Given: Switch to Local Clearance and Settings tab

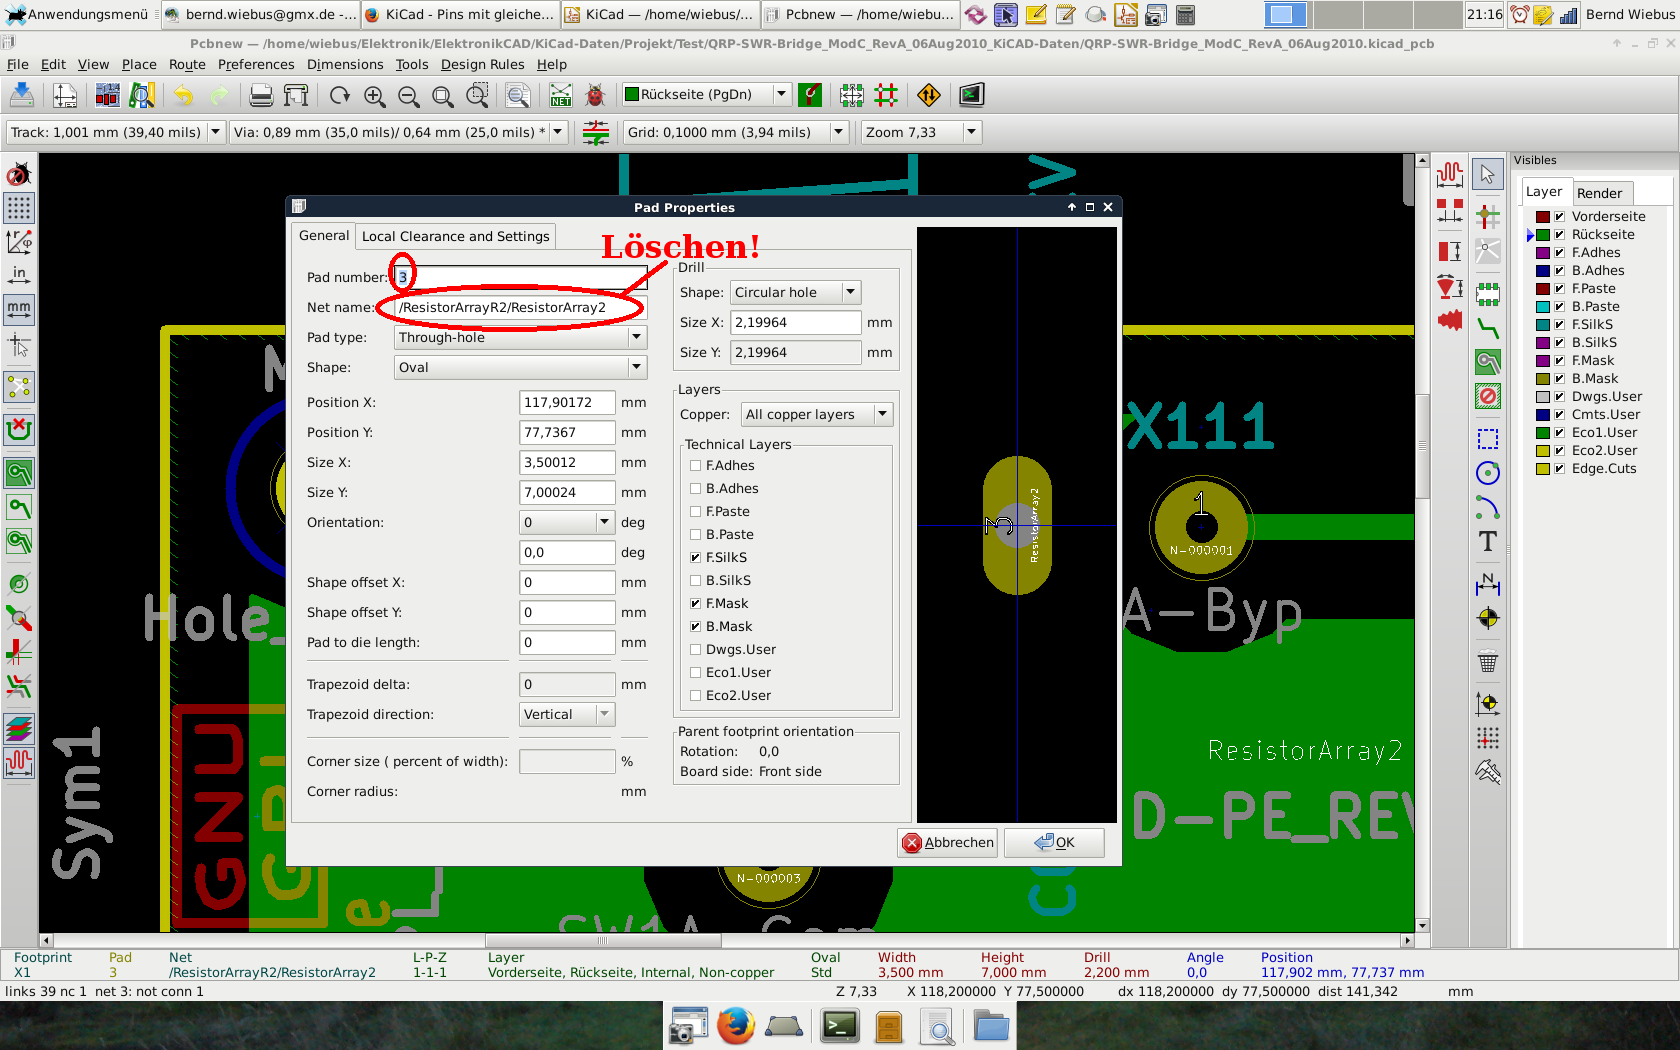Looking at the screenshot, I should [455, 237].
